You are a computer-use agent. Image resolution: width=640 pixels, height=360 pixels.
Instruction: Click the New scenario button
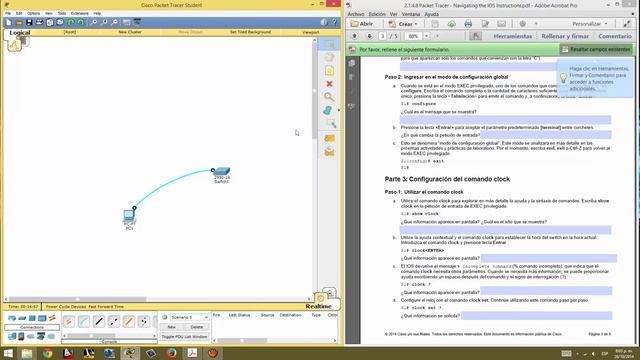(x=171, y=327)
